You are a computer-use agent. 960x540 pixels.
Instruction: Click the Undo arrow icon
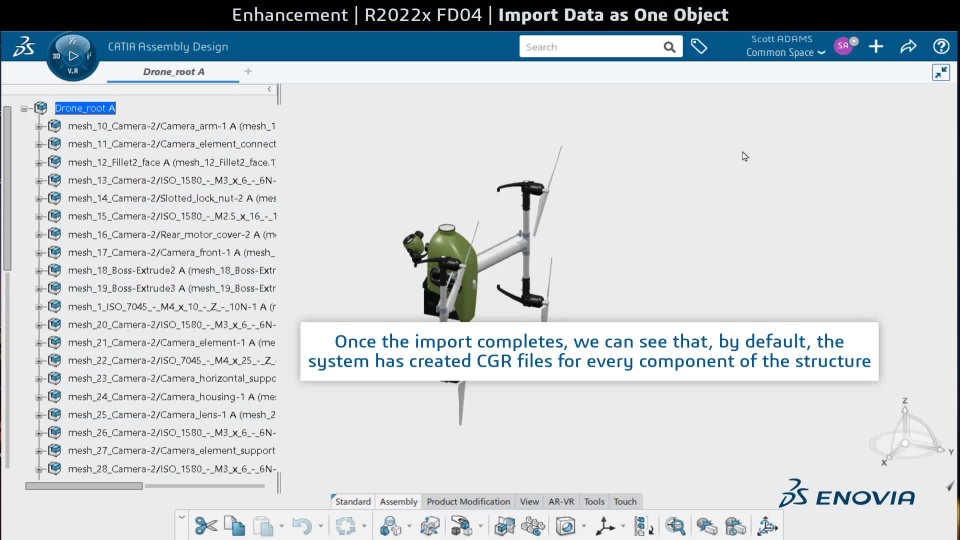pyautogui.click(x=302, y=526)
